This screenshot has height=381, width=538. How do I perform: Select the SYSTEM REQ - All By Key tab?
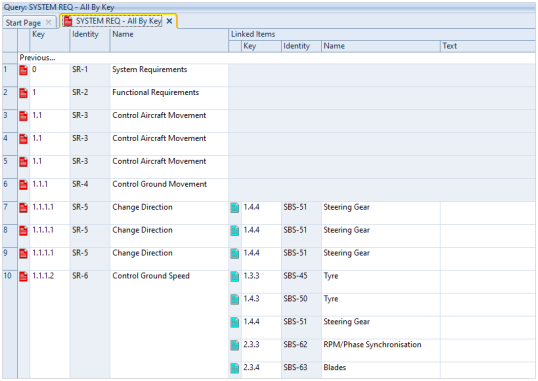[x=118, y=21]
